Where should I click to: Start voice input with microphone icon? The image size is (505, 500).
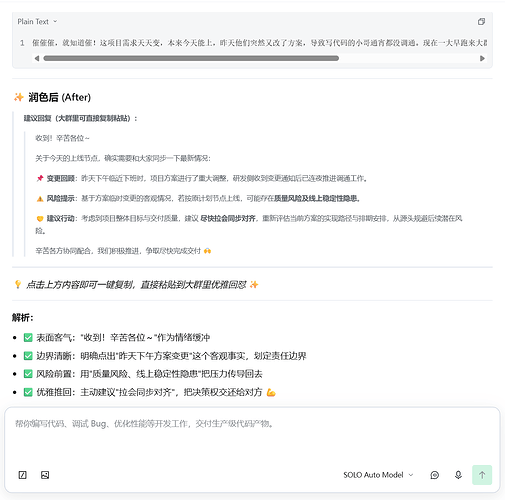[x=458, y=475]
